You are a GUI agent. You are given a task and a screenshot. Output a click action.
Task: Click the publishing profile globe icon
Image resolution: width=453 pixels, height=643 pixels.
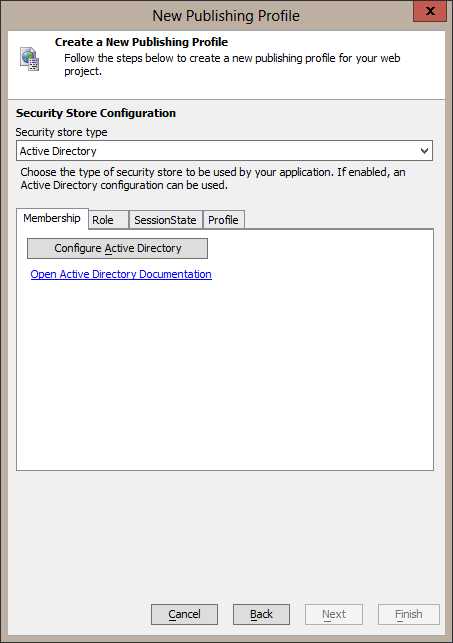click(x=30, y=59)
